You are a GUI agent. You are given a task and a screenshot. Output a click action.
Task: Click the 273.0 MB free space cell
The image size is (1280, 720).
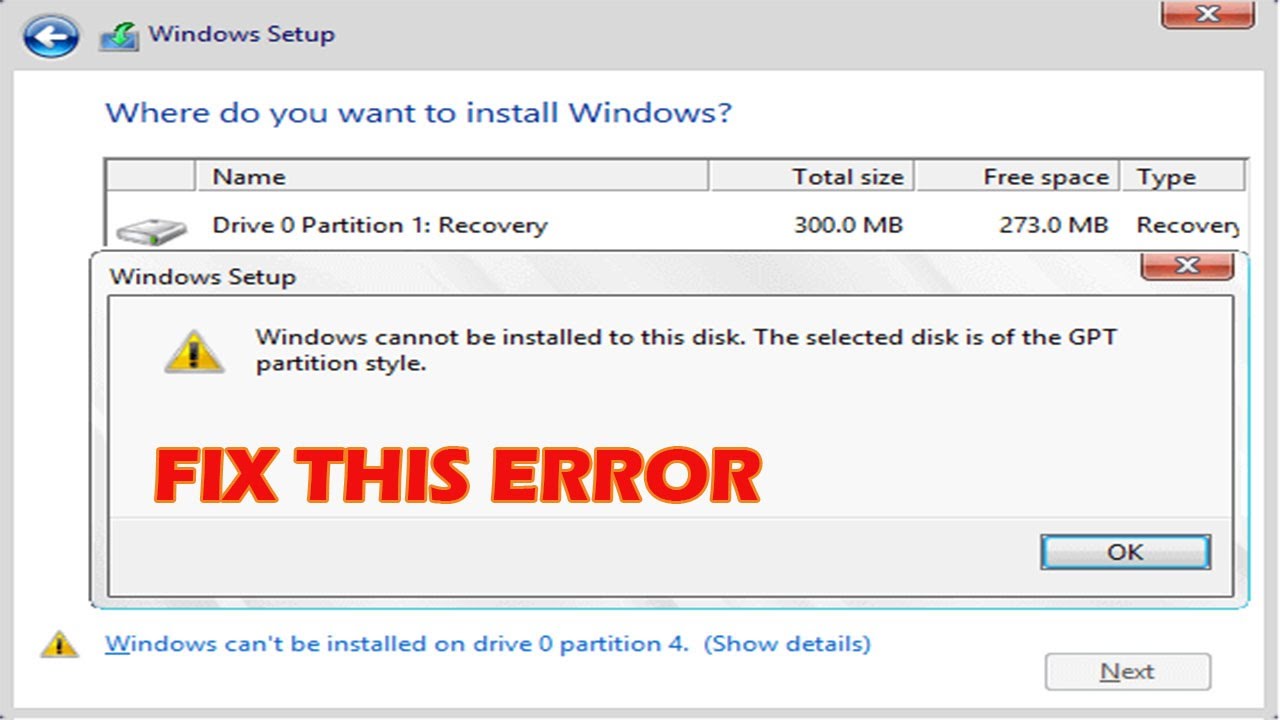pyautogui.click(x=1053, y=225)
